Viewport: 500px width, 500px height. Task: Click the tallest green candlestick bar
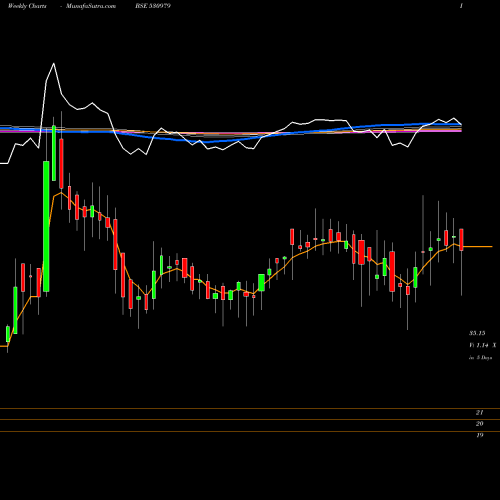46,226
